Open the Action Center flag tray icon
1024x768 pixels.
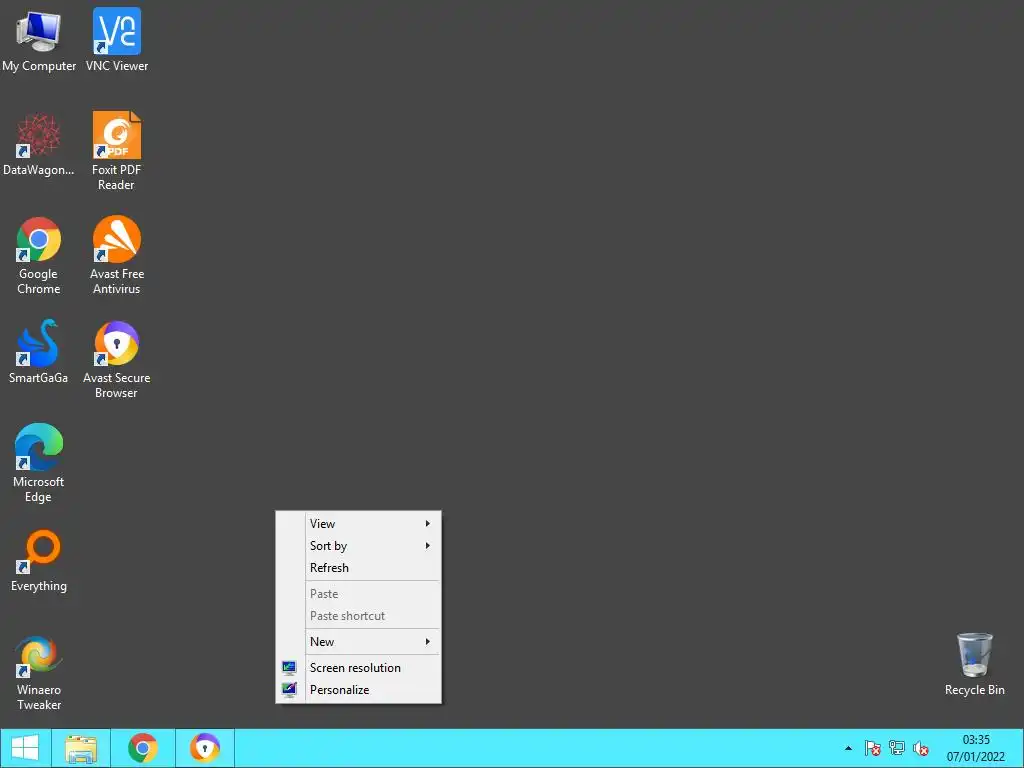click(872, 748)
